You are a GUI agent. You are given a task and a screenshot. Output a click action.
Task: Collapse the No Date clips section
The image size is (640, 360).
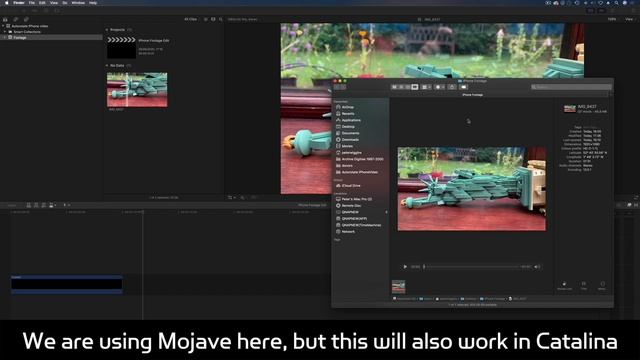coord(107,65)
